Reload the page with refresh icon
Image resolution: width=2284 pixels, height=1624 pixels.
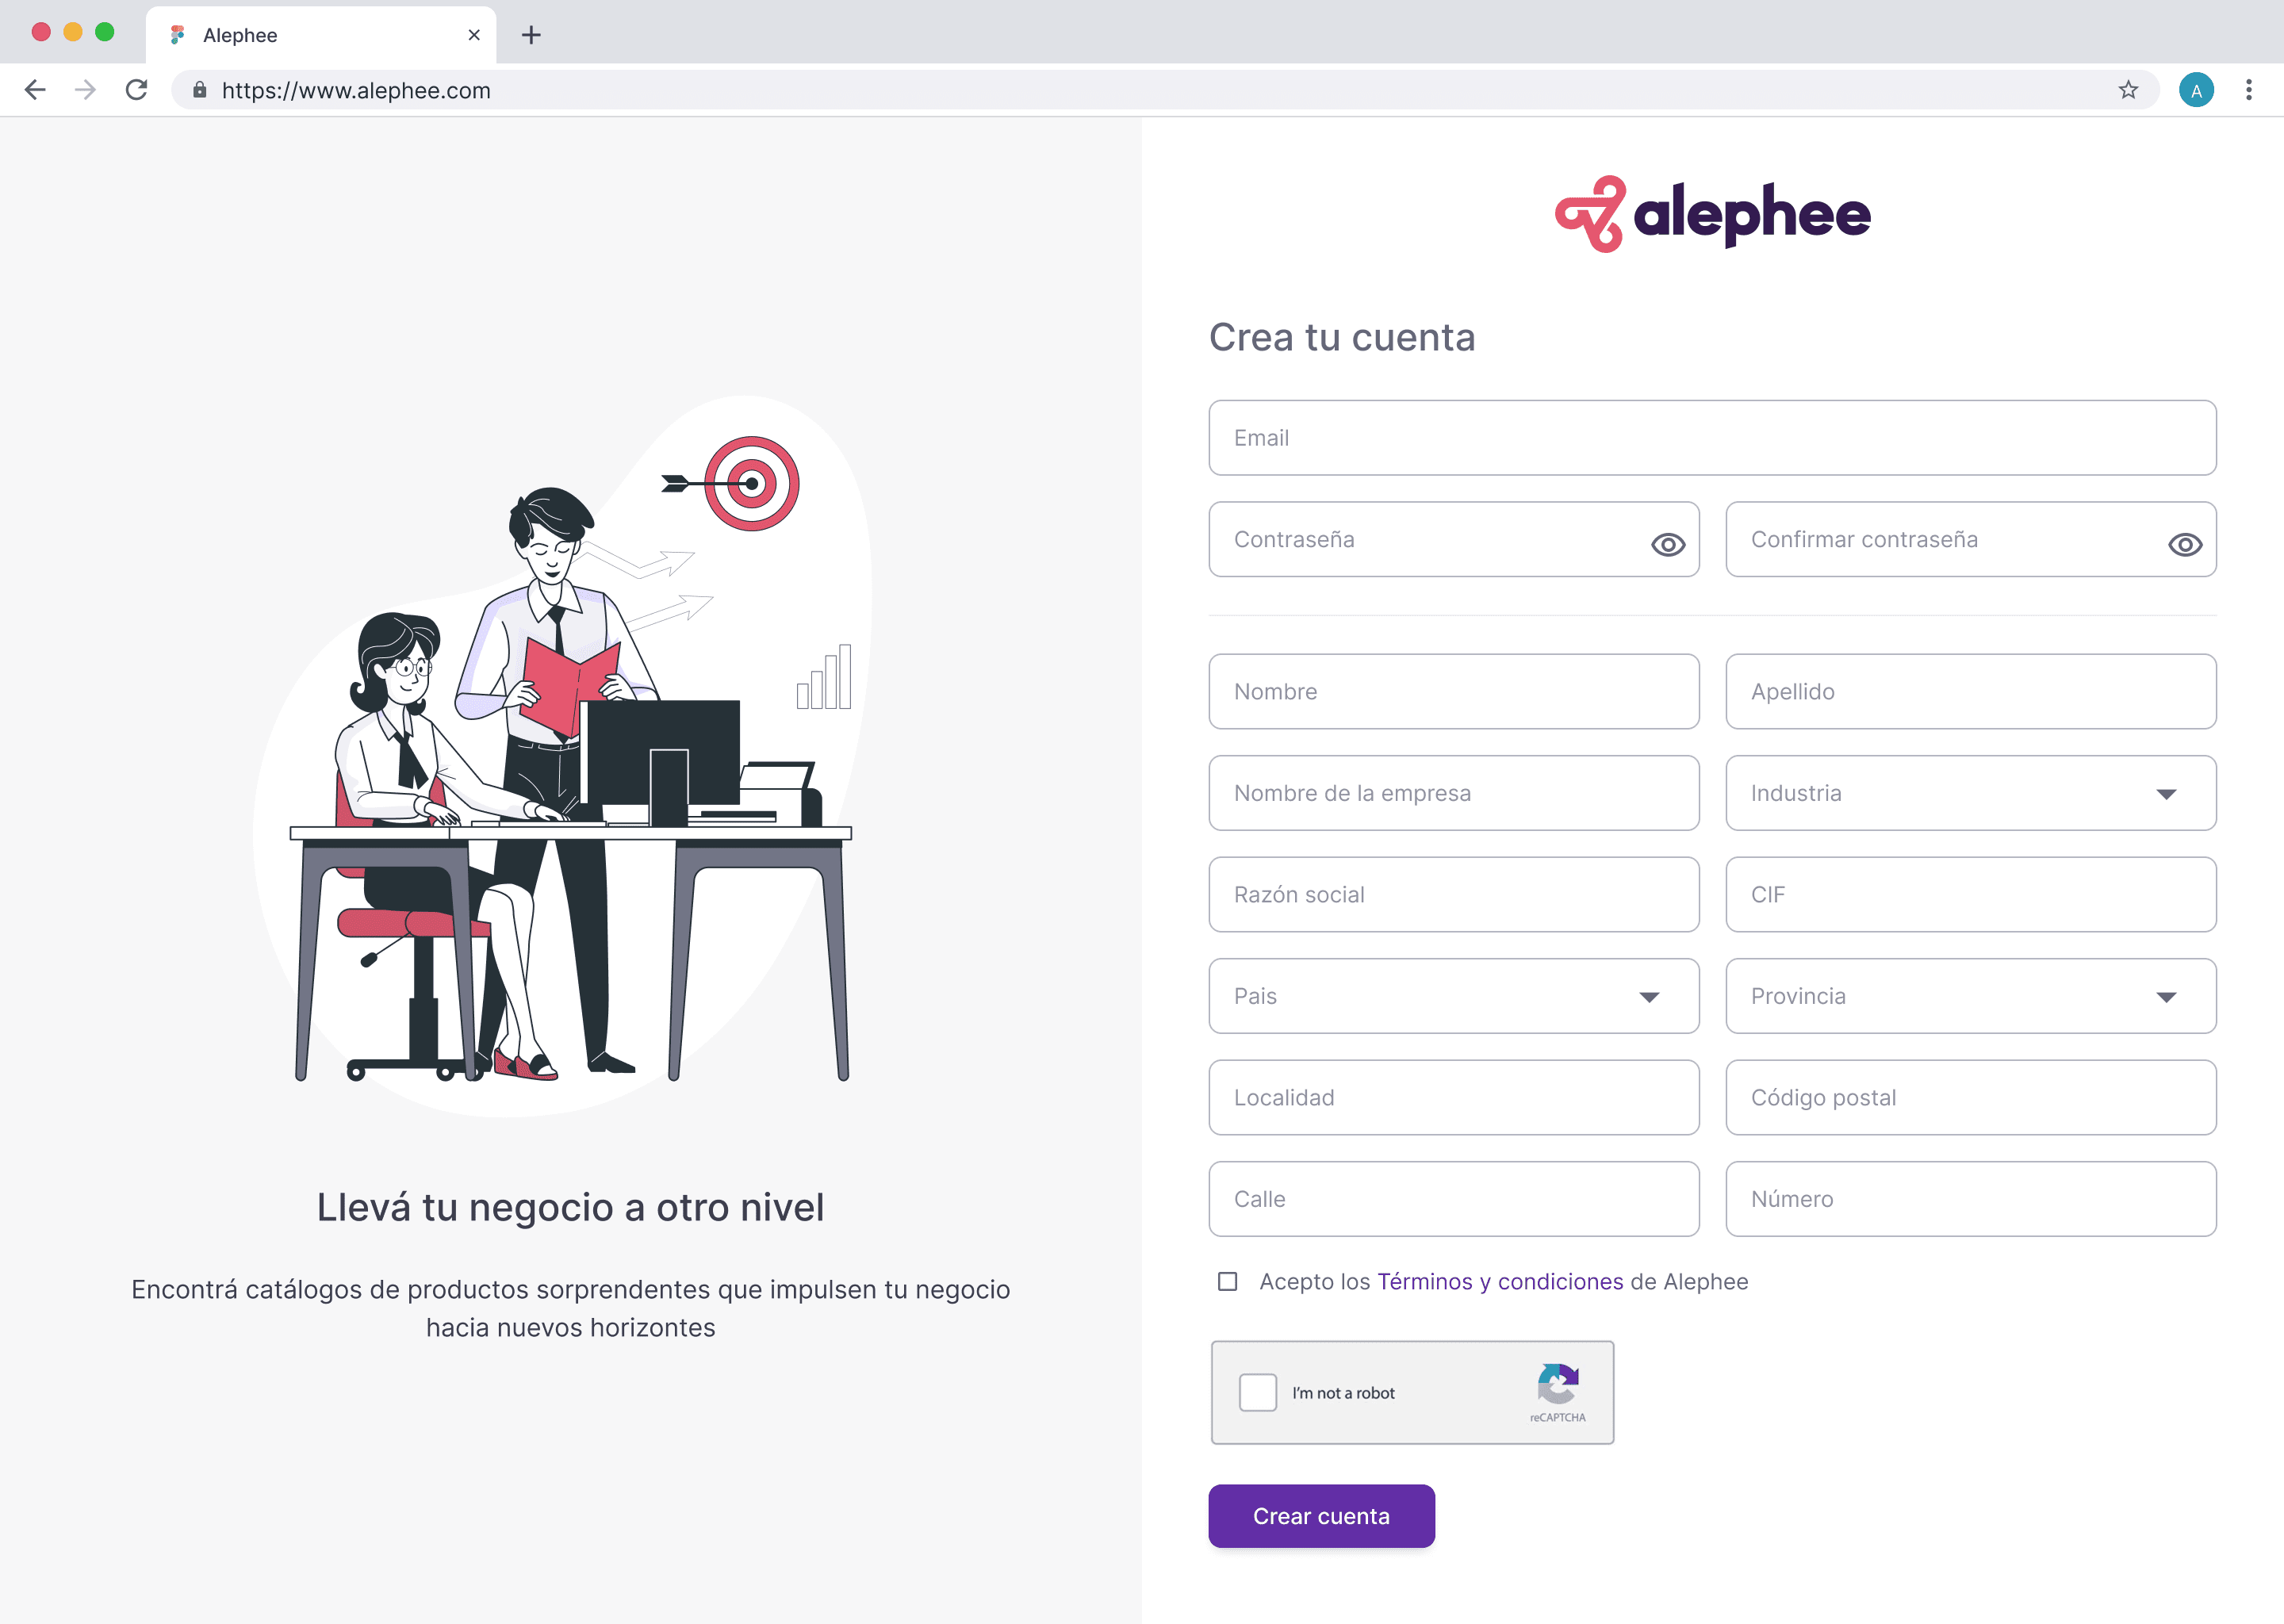coord(137,90)
